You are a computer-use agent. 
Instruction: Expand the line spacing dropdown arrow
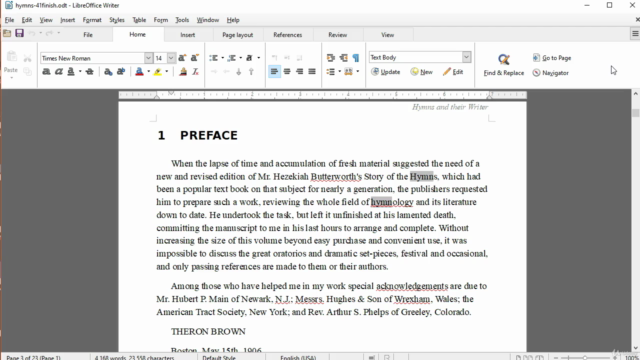click(340, 72)
